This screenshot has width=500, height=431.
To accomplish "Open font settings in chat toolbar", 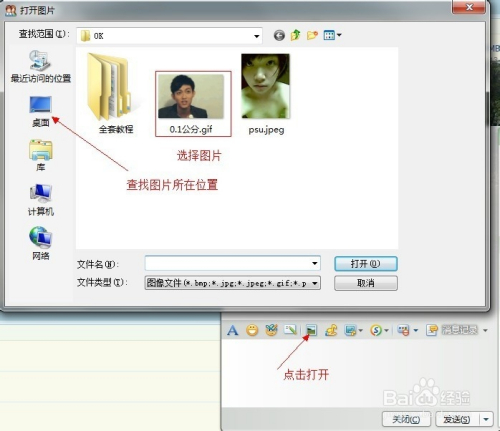I will tap(233, 330).
